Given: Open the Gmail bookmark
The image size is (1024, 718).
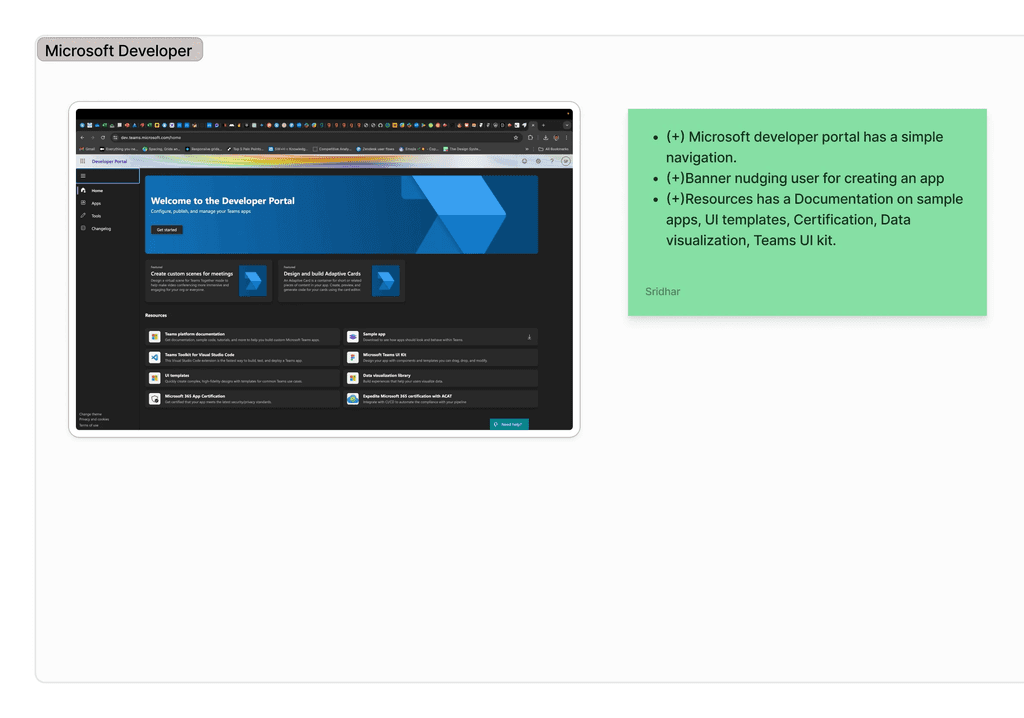Looking at the screenshot, I should pos(87,149).
